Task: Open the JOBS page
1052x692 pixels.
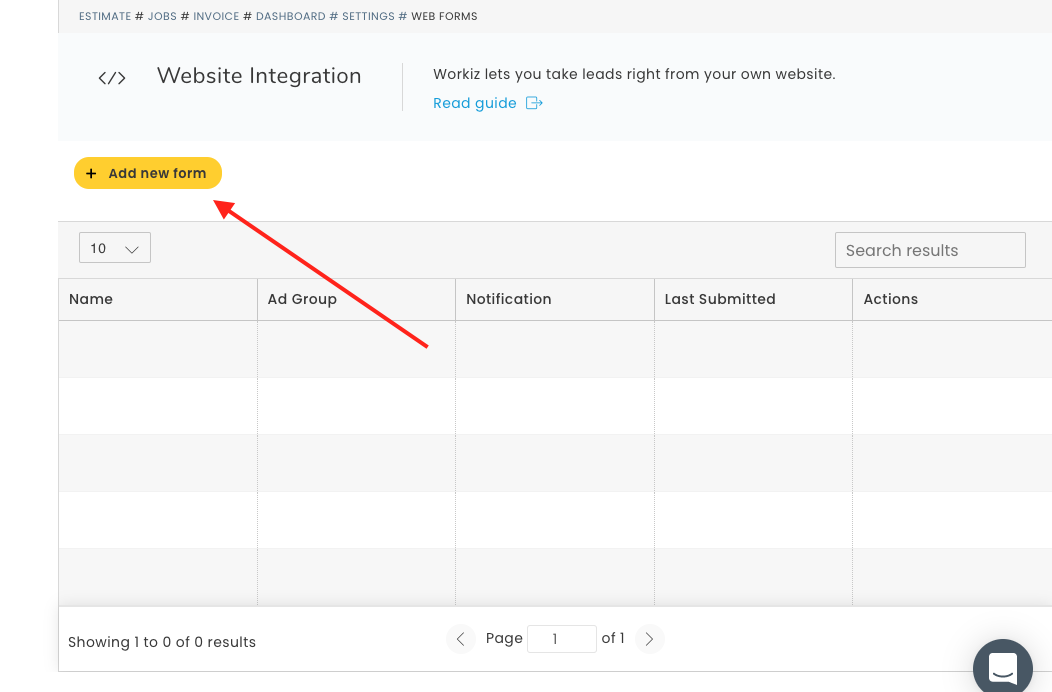Action: 161,16
